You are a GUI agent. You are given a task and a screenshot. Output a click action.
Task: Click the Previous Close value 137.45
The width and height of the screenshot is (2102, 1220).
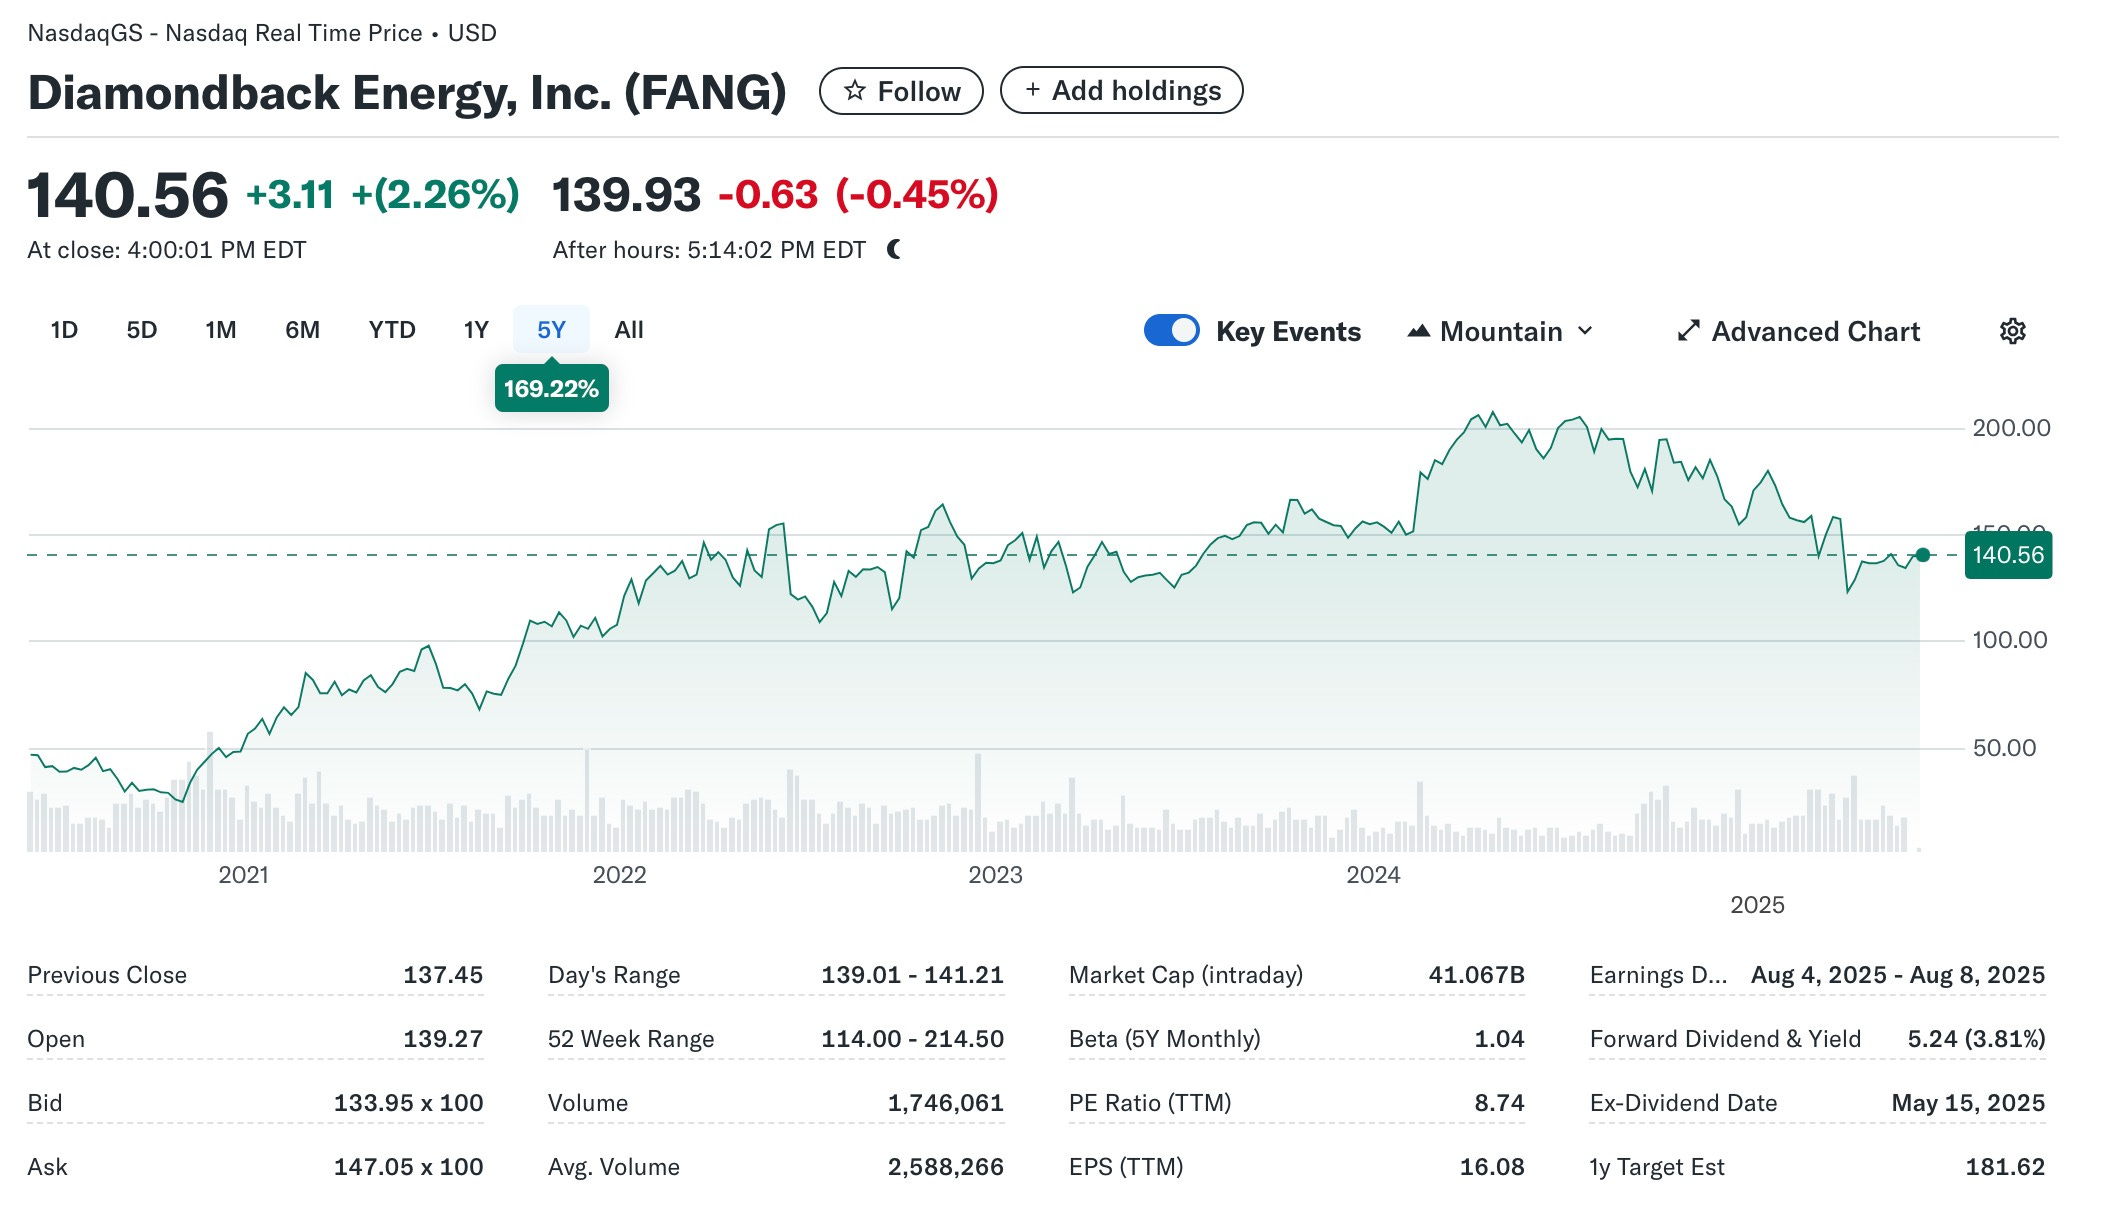[443, 975]
